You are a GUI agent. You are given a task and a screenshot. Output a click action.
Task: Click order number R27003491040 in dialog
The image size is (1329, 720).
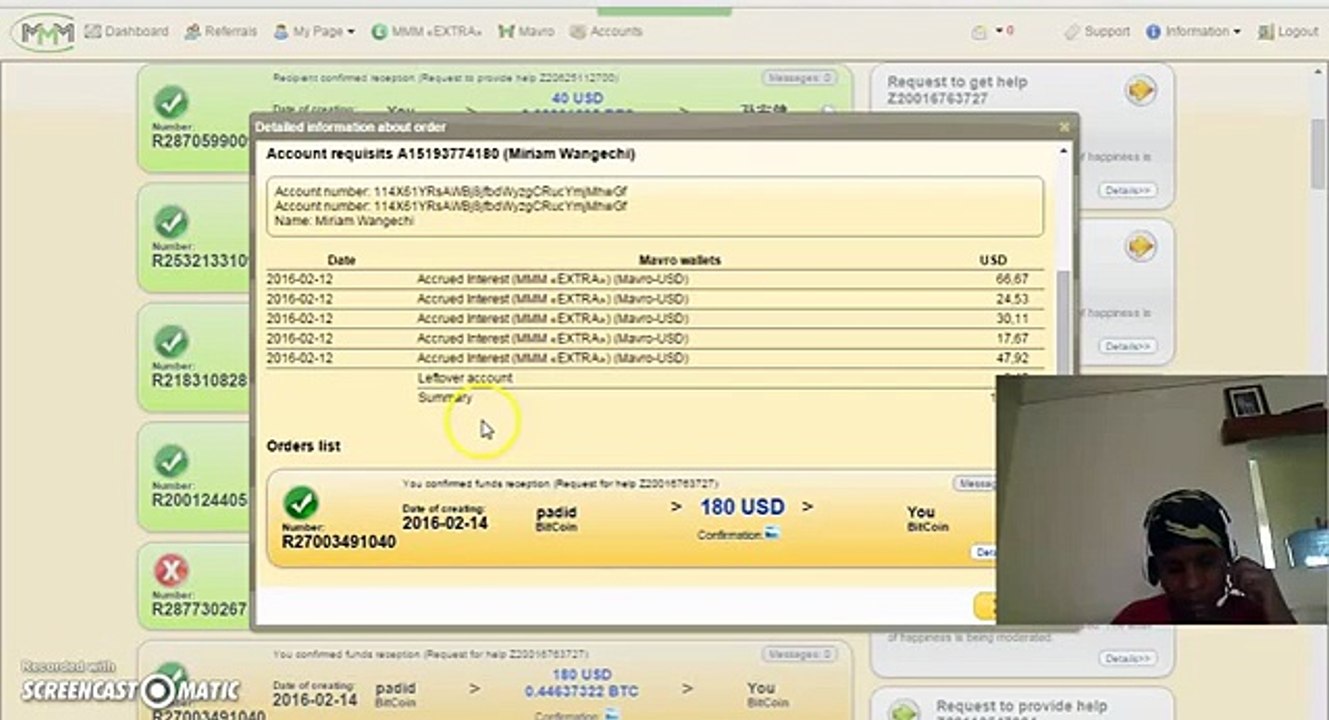tap(339, 542)
